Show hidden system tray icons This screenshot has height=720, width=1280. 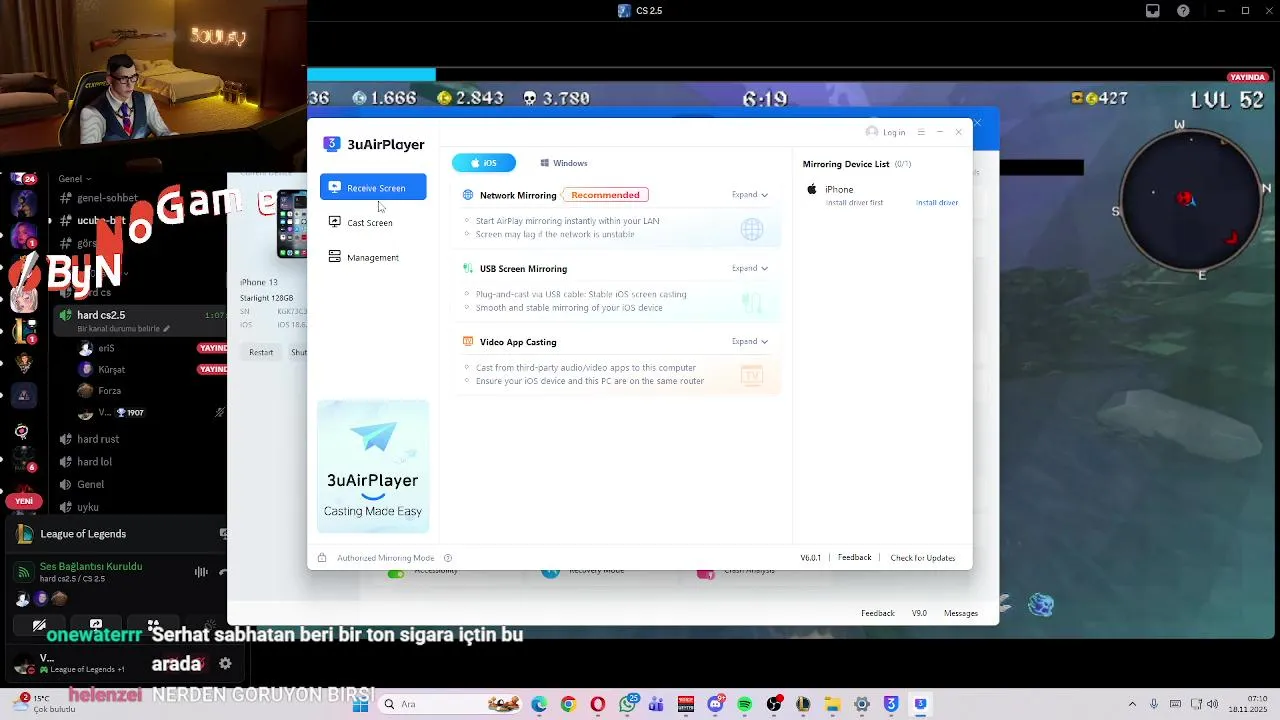tap(1132, 704)
